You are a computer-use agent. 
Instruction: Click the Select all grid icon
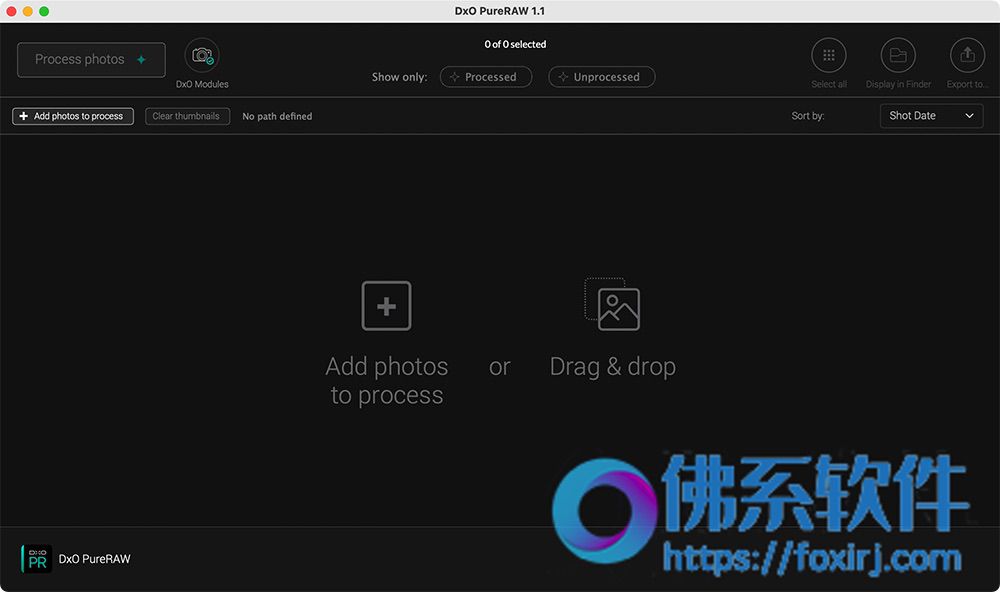(x=828, y=56)
